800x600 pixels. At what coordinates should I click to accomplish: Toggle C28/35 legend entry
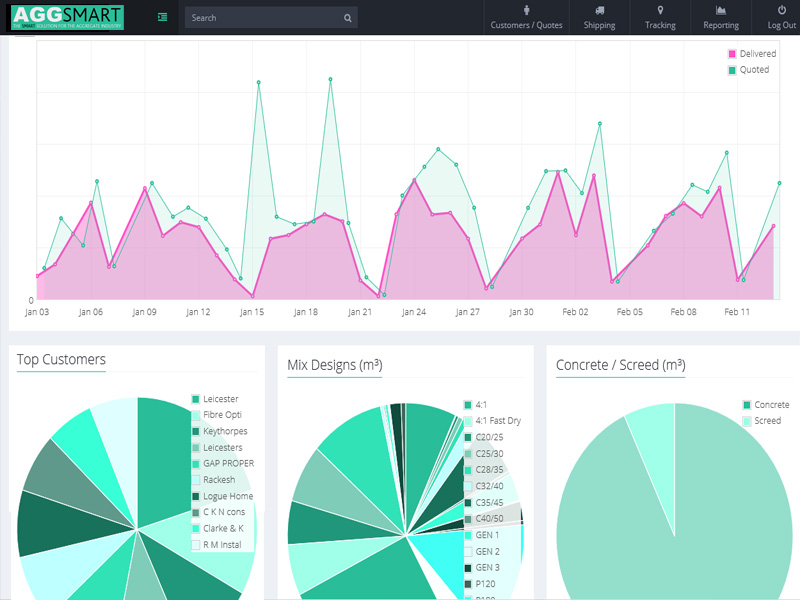click(x=484, y=470)
